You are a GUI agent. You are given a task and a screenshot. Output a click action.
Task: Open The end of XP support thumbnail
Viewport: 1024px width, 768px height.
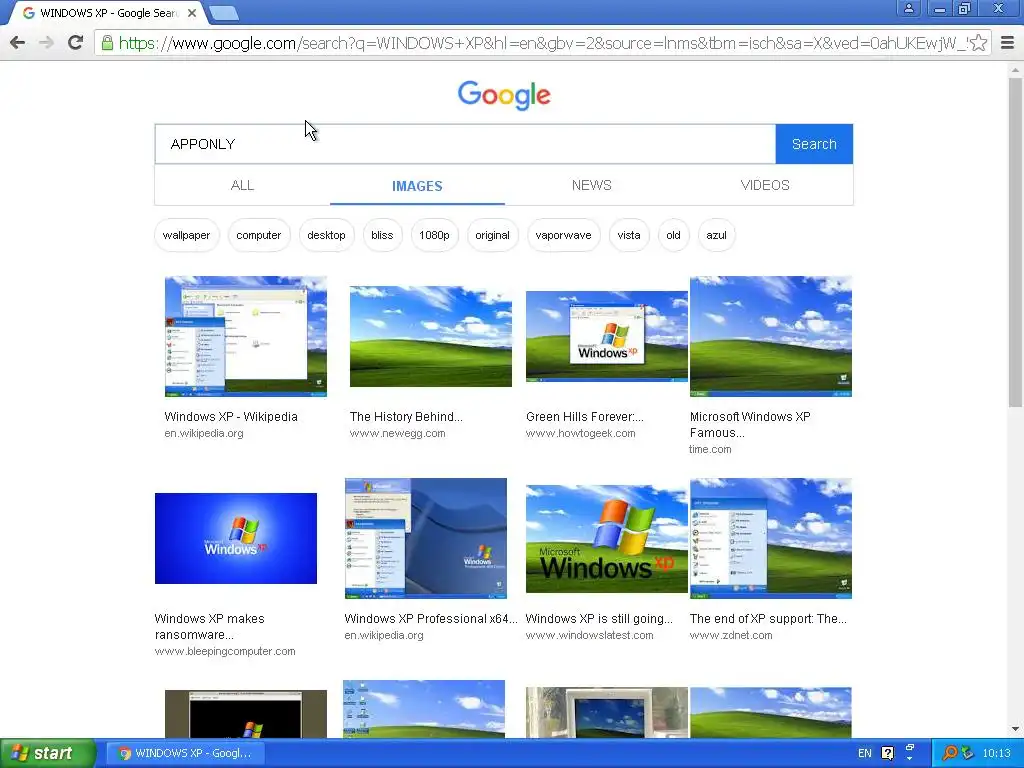click(x=771, y=538)
